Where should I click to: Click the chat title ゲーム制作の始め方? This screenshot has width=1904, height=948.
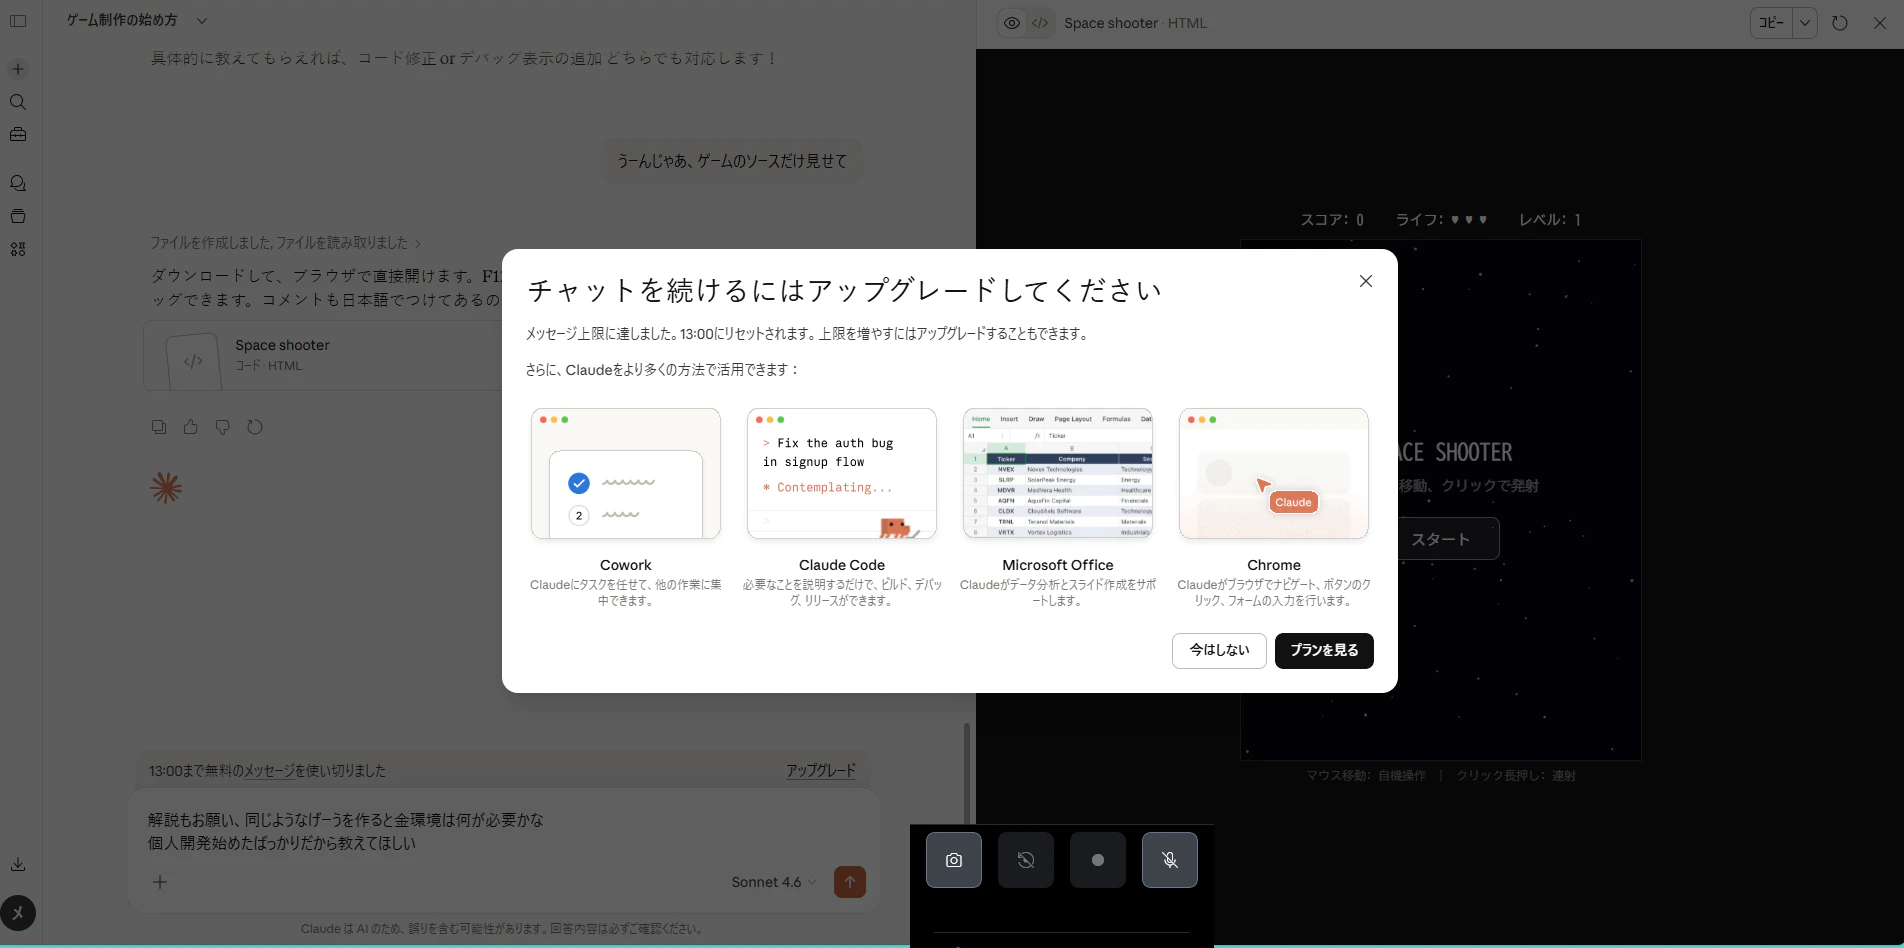click(x=122, y=20)
